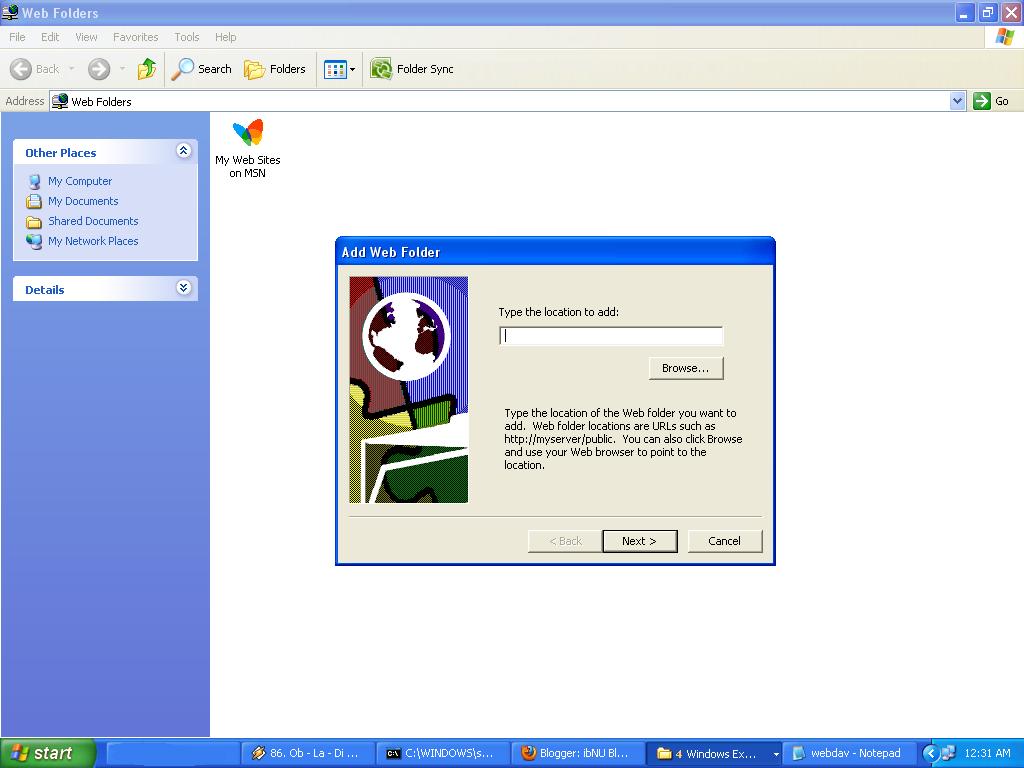Viewport: 1024px width, 768px height.
Task: Switch to the Winamp taskbar item
Action: click(308, 754)
